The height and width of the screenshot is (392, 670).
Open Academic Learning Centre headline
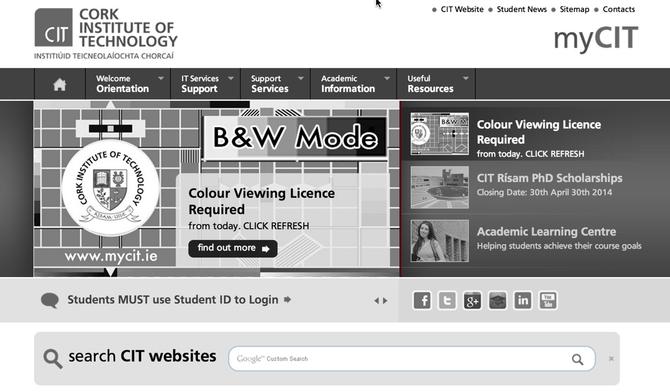(x=547, y=231)
